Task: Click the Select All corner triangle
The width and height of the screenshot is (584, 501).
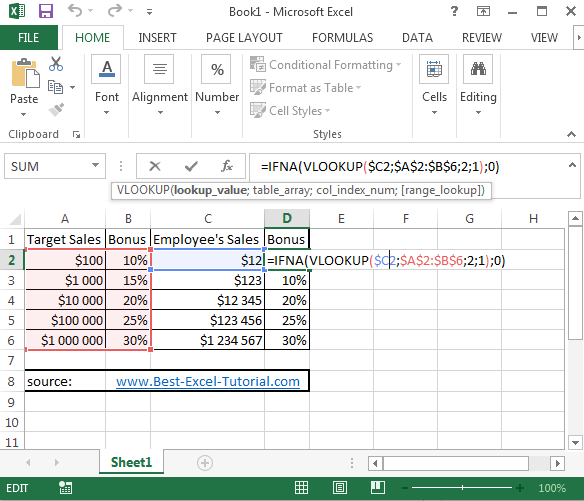Action: 15,219
